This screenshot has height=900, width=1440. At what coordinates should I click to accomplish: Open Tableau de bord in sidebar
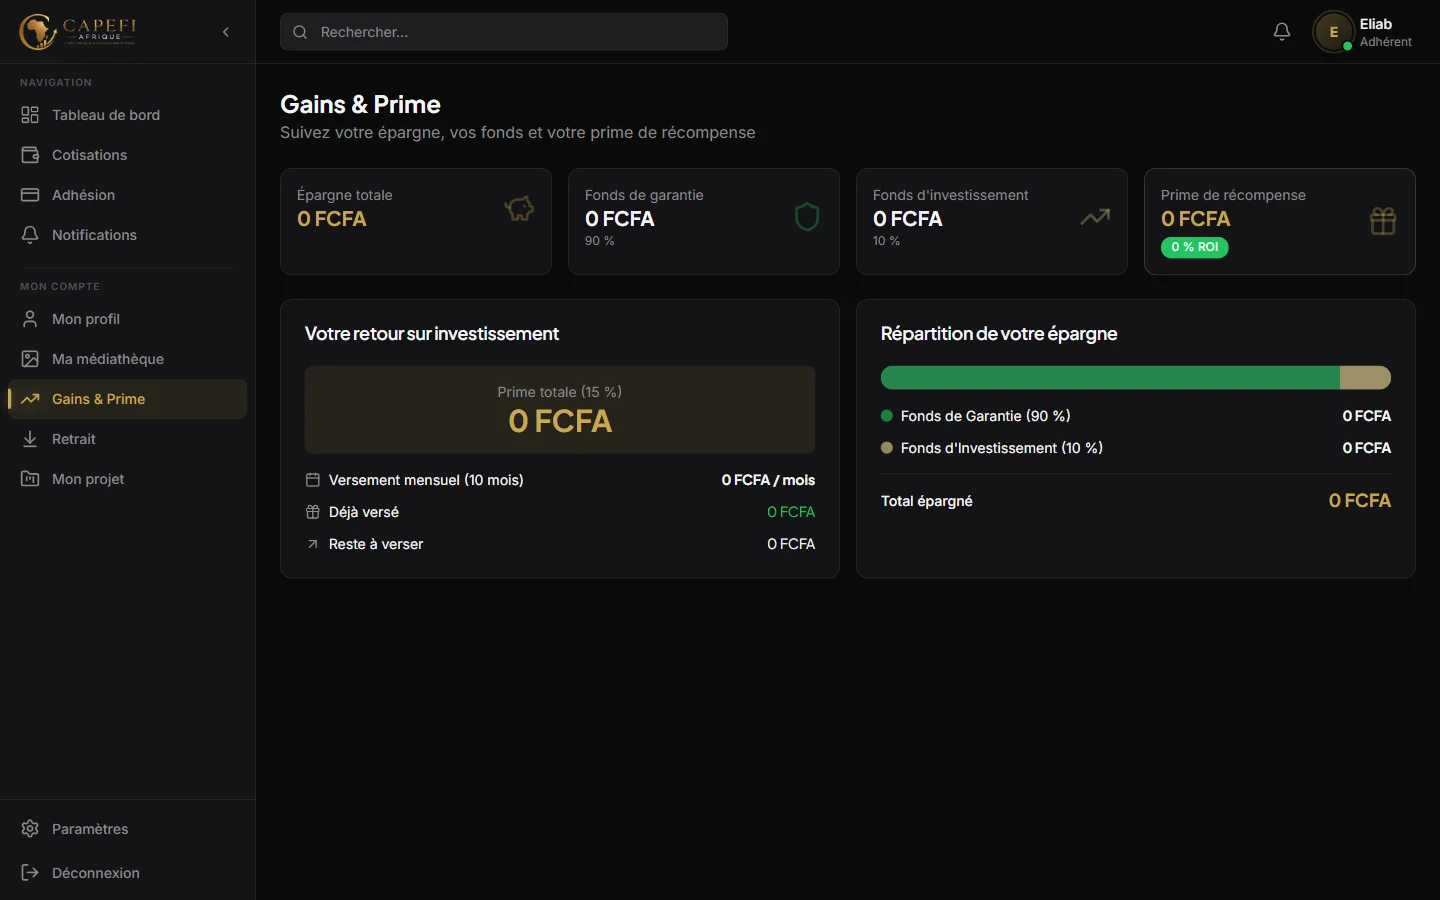tap(127, 115)
